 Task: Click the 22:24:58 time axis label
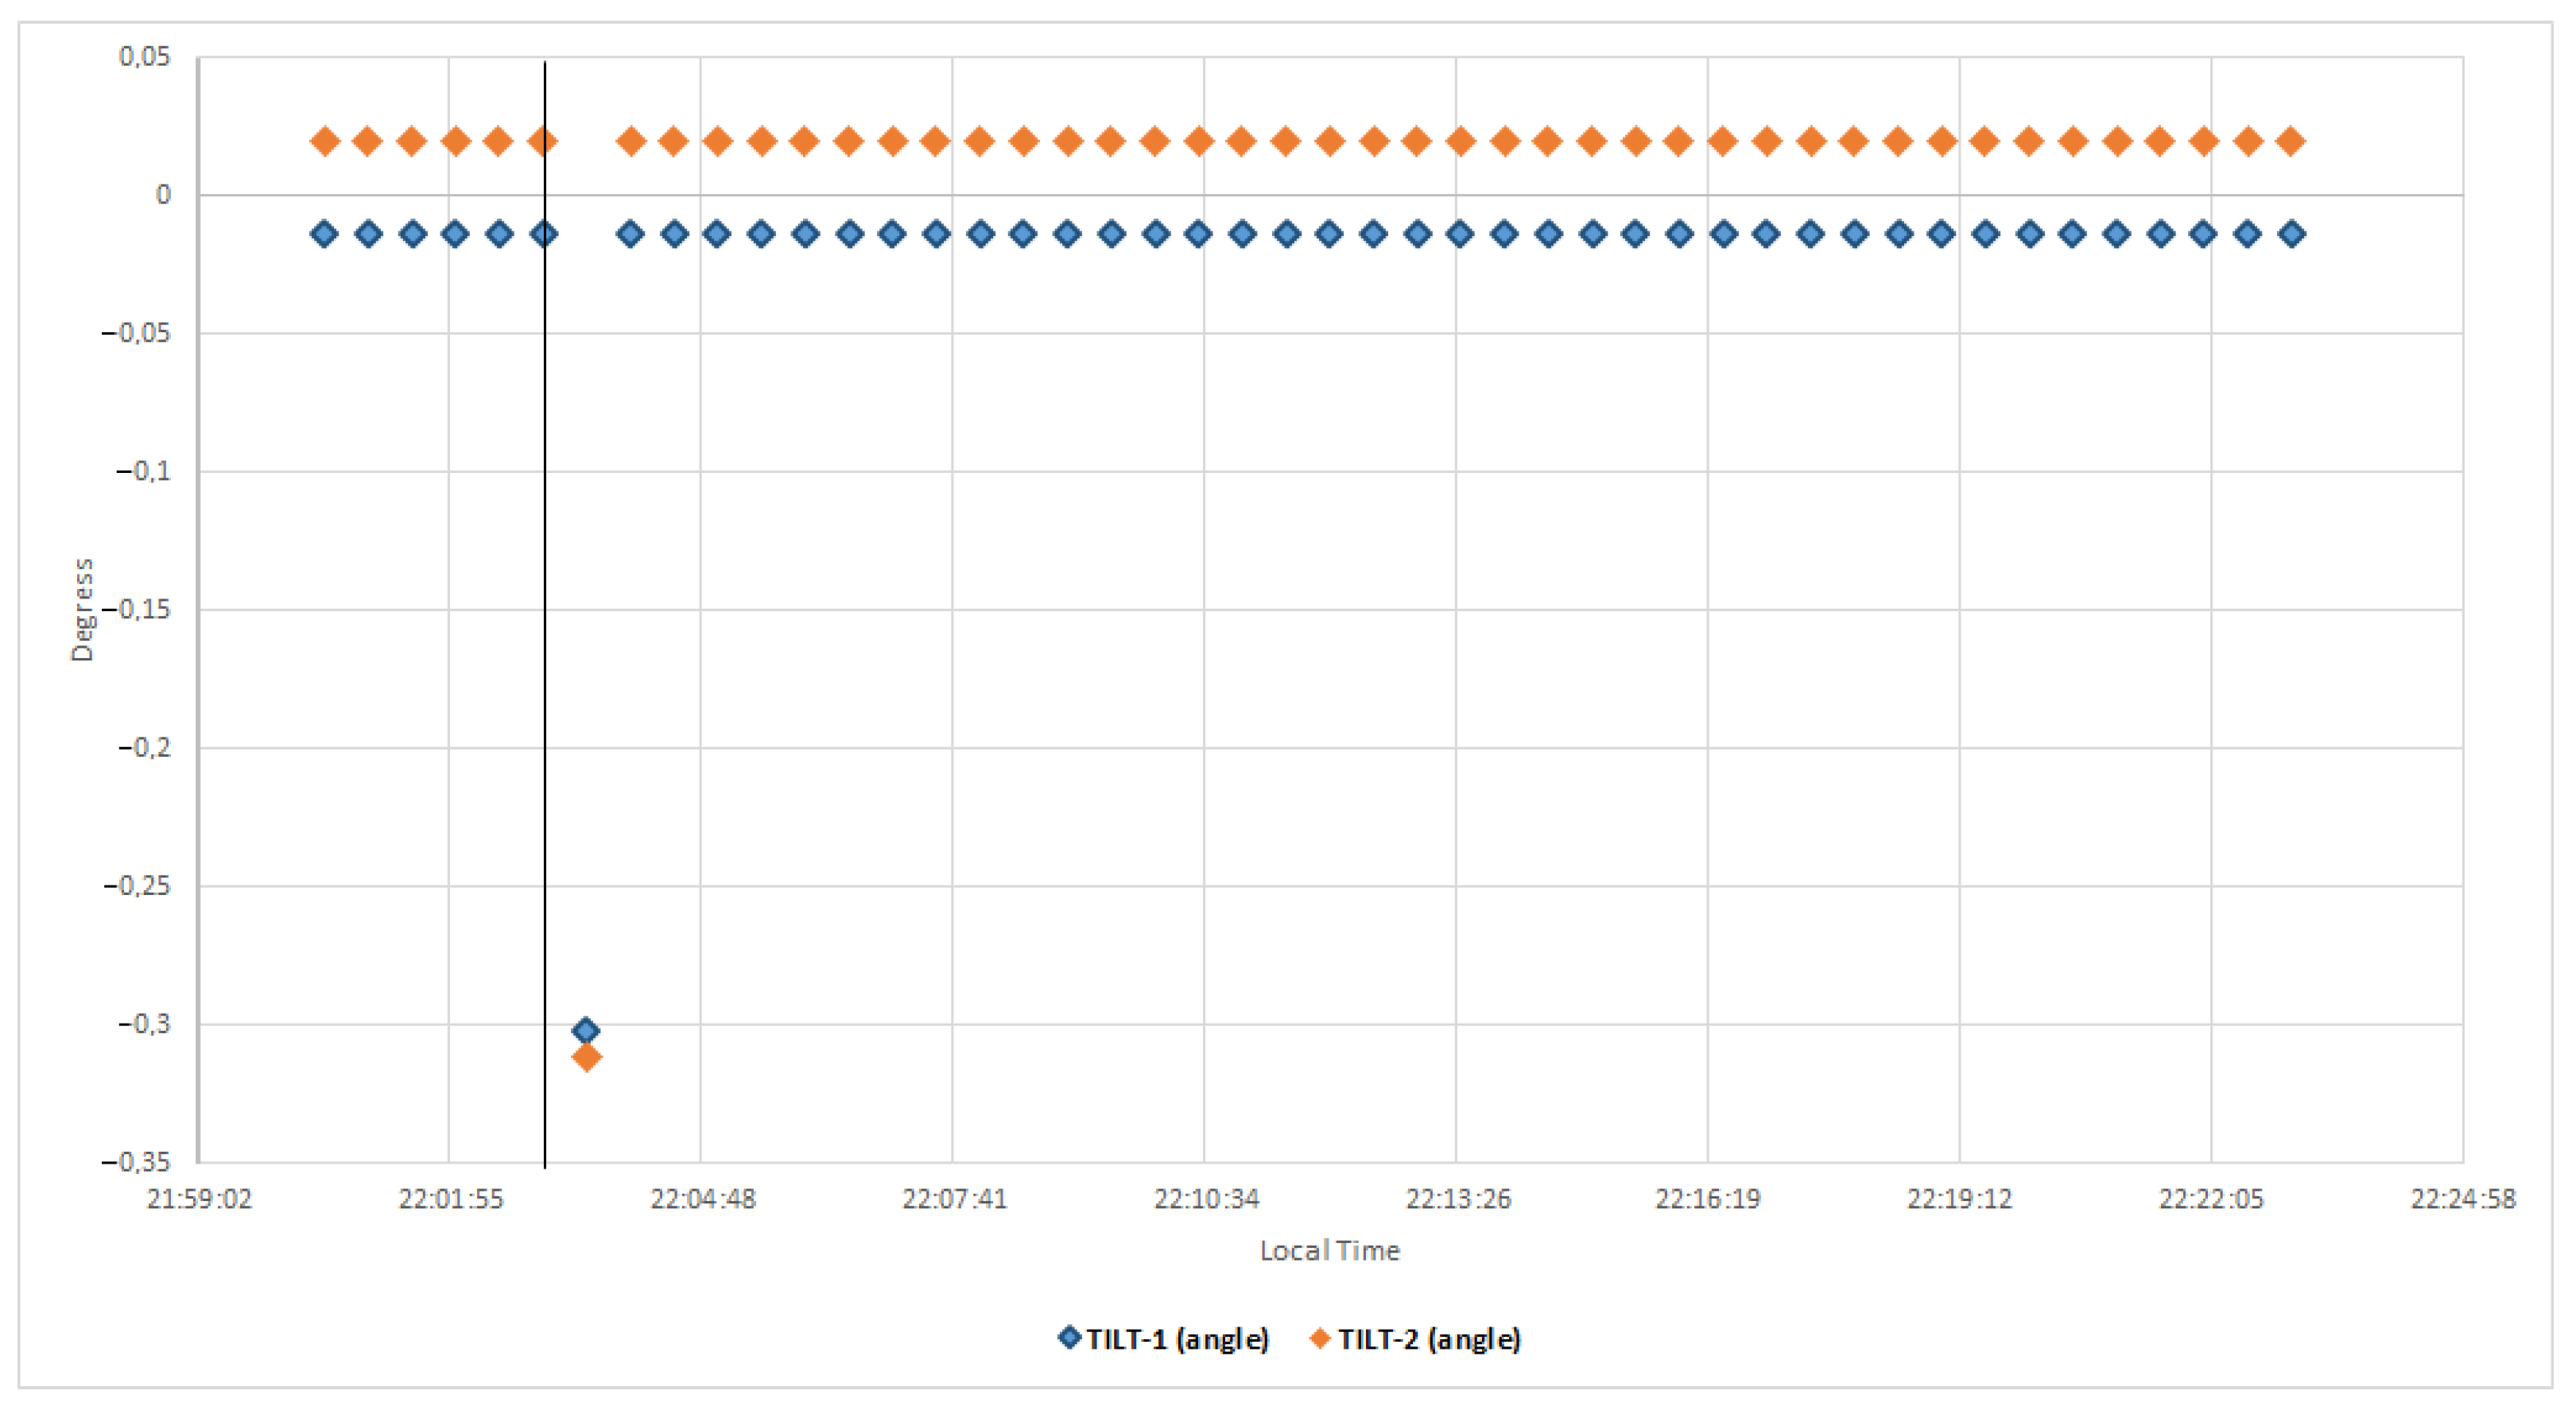tap(2462, 1198)
